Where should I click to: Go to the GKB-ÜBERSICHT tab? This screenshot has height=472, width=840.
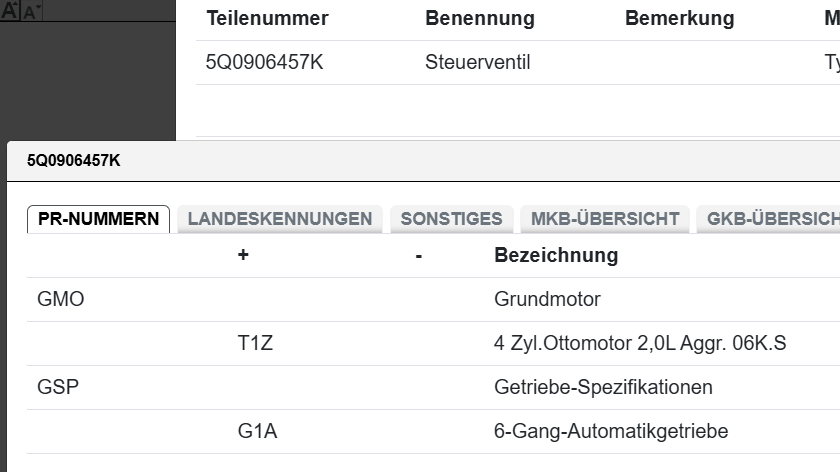[x=772, y=219]
